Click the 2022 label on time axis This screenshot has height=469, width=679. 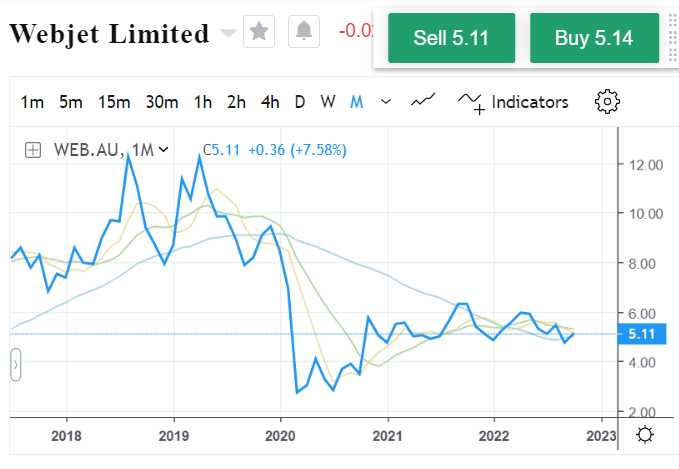pos(494,436)
